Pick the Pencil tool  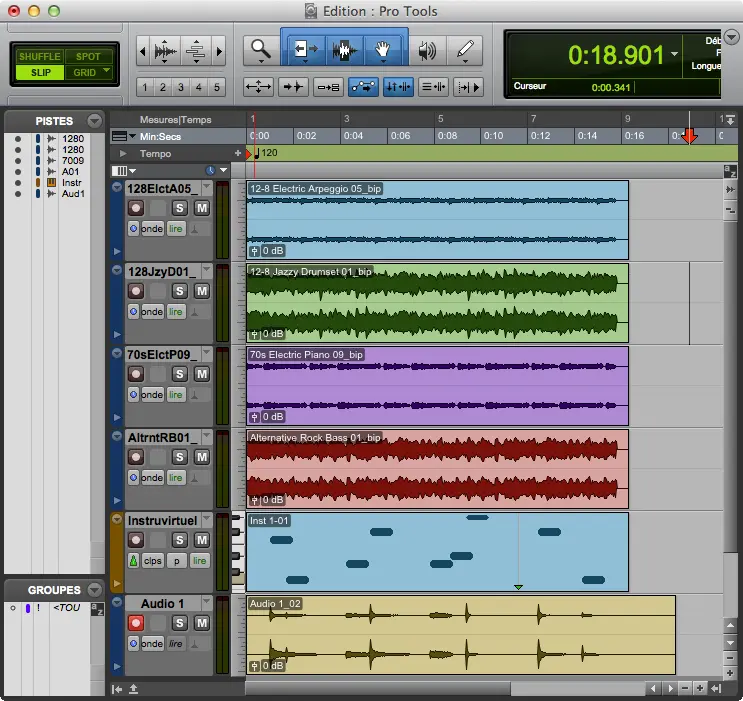point(465,50)
